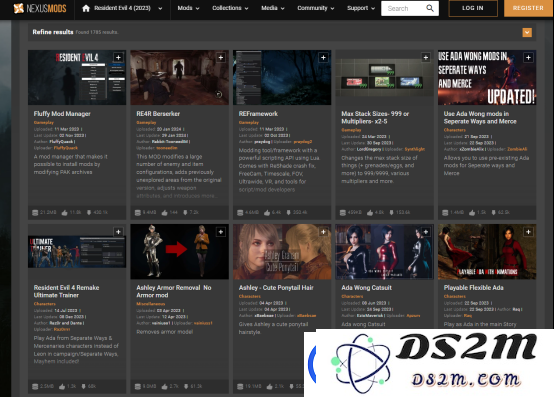This screenshot has width=554, height=397.
Task: Open the Support dropdown menu
Action: [361, 8]
